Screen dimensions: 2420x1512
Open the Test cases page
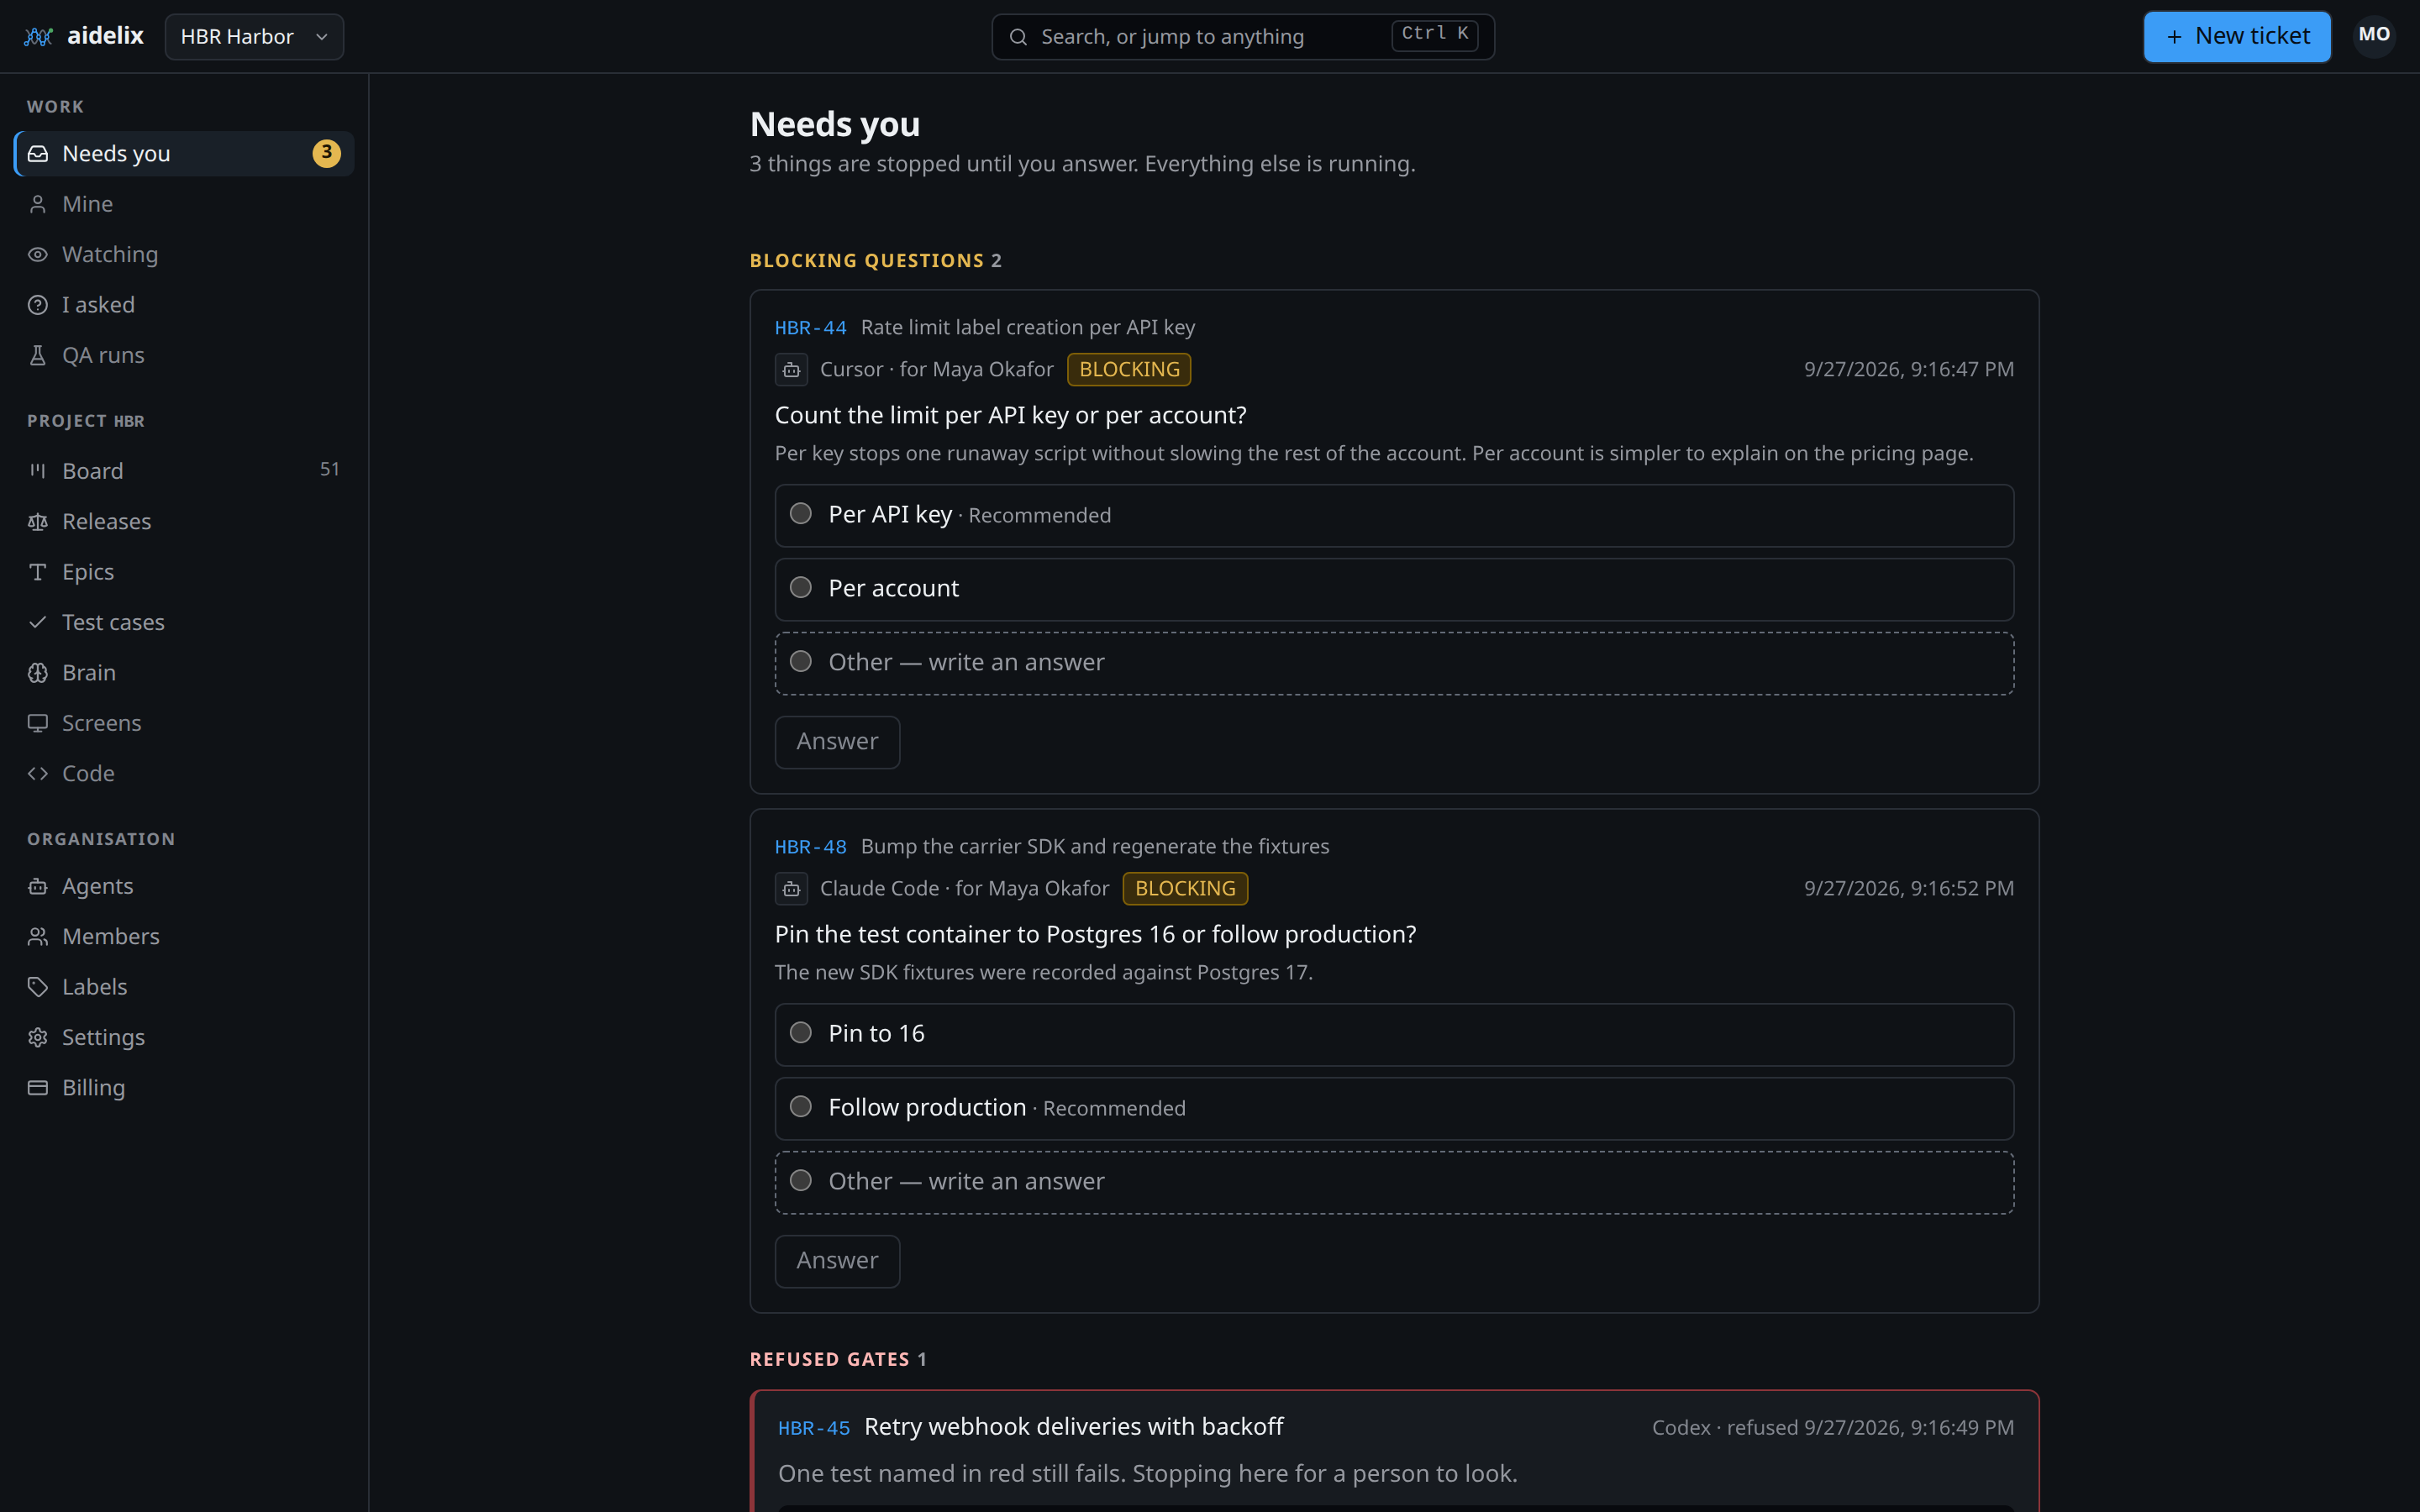coord(184,623)
